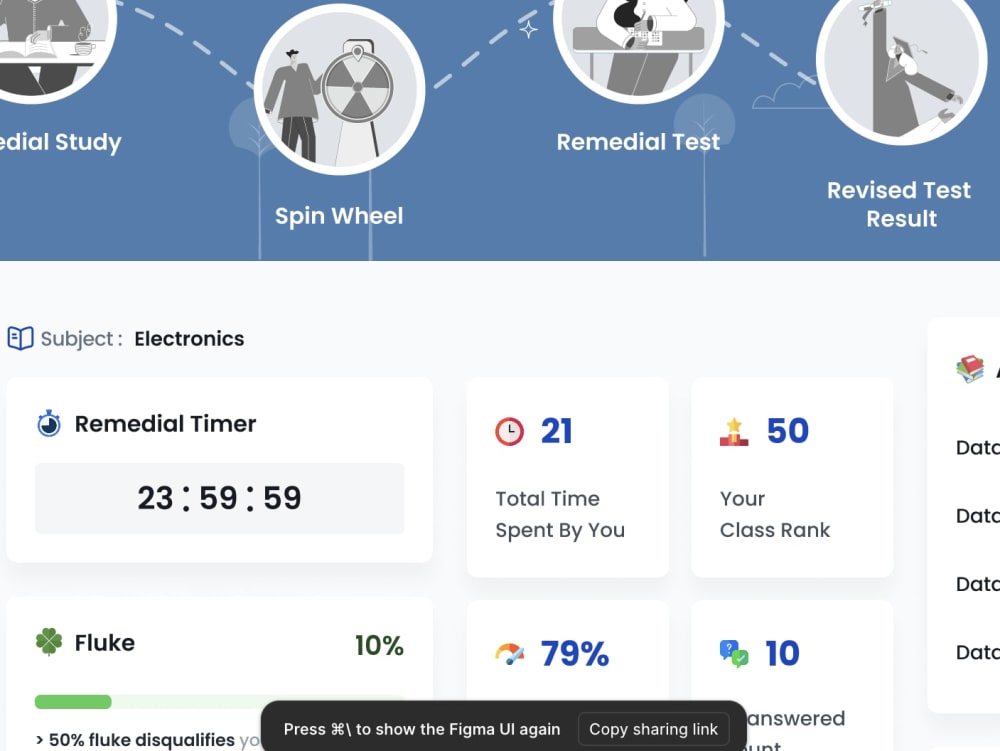This screenshot has height=751, width=1000.
Task: Click the speedometer gauge icon
Action: 510,654
